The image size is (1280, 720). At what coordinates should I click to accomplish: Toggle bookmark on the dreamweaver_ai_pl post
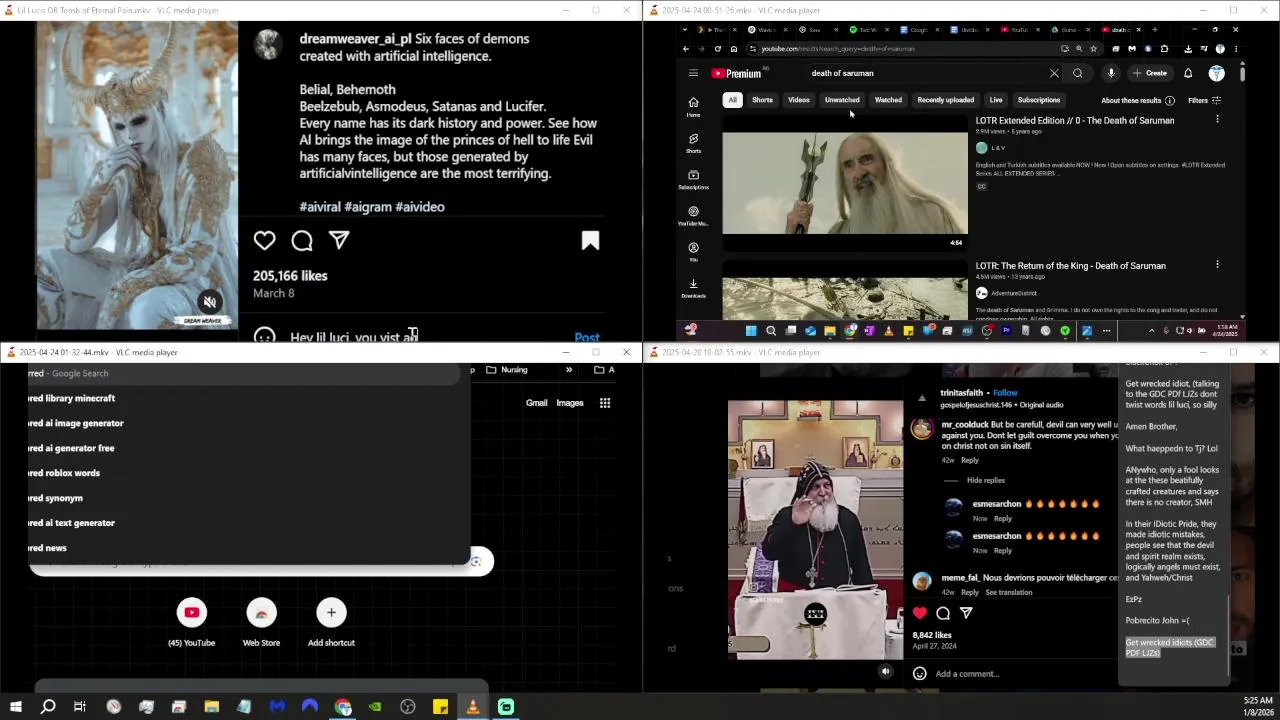pos(590,241)
